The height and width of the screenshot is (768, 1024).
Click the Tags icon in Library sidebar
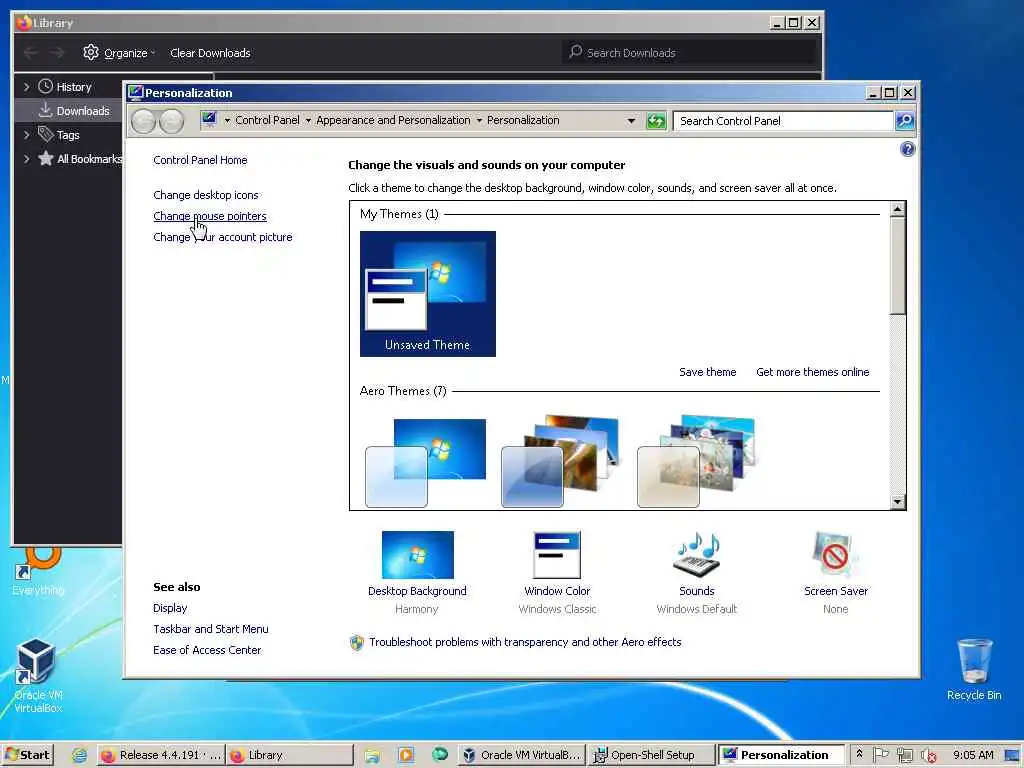point(45,135)
